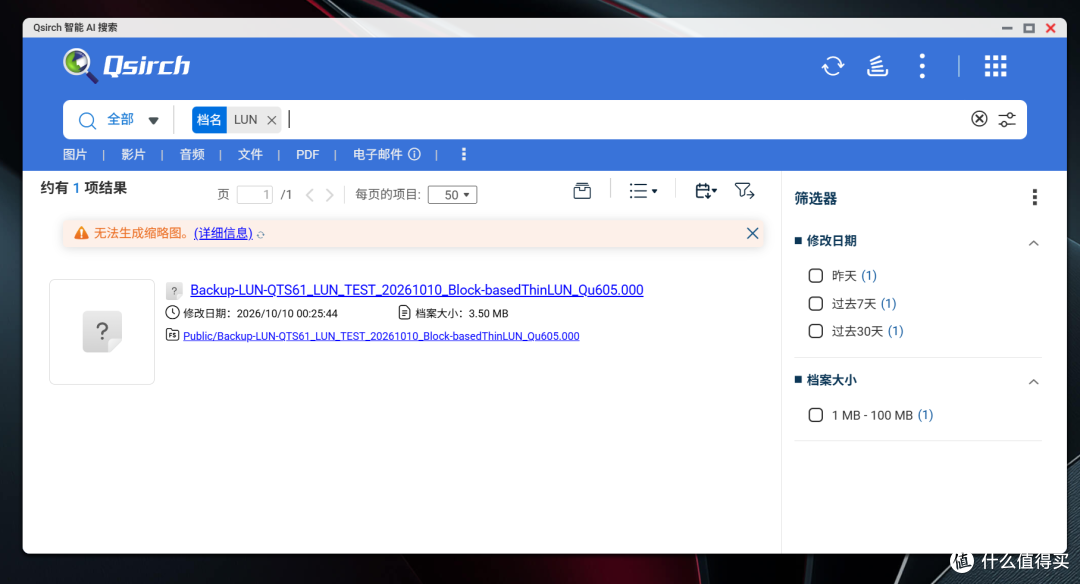
Task: Select the 电子邮件 category tab
Action: tap(377, 154)
